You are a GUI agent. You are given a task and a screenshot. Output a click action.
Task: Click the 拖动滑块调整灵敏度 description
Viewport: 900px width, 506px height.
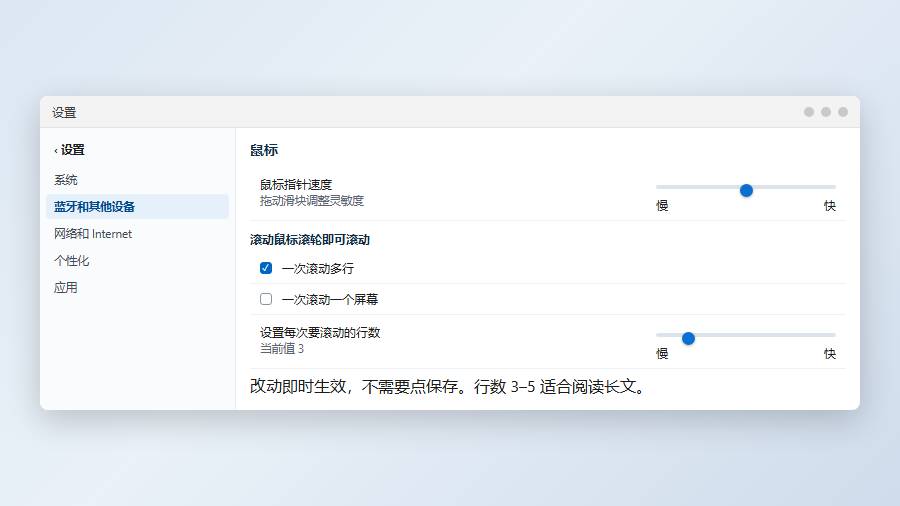pos(312,201)
